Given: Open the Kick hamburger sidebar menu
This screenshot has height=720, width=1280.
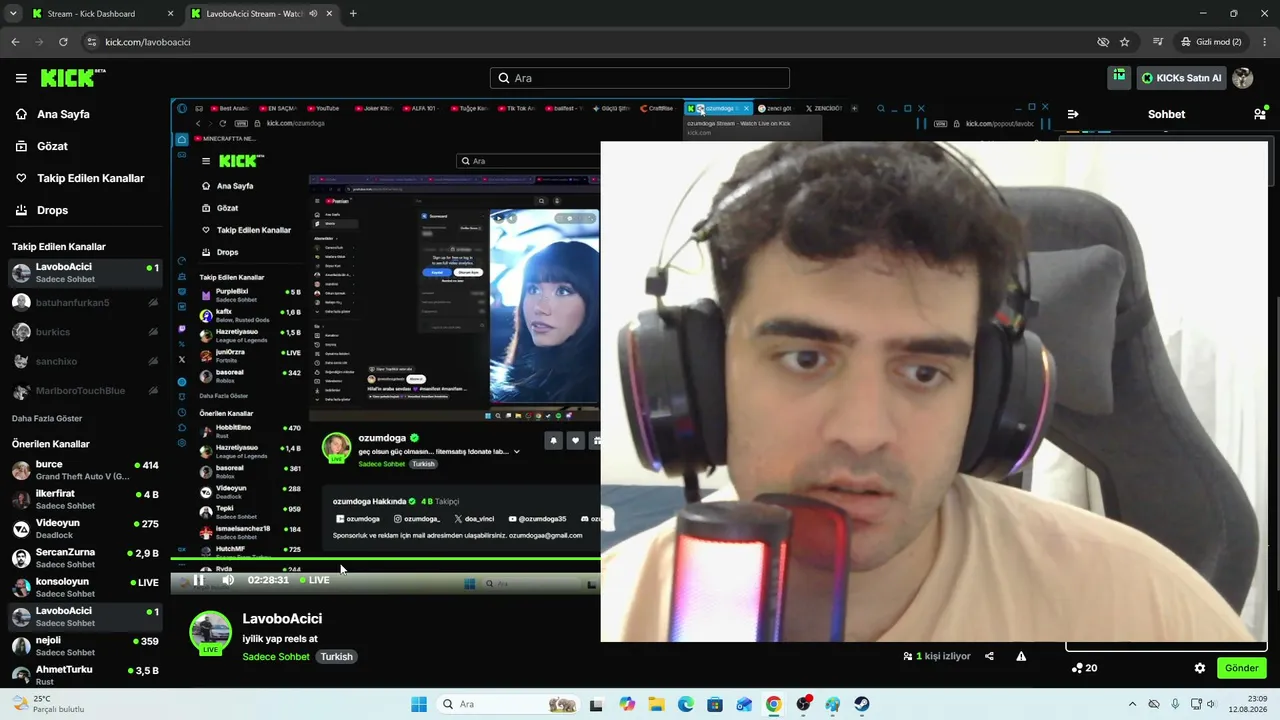Looking at the screenshot, I should 21,78.
